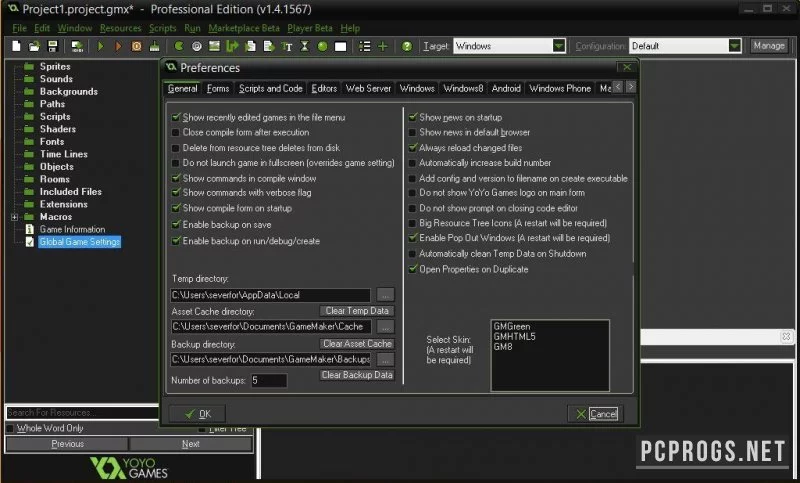Select the GM8 skin in list
Screen dimensions: 800x483
click(x=503, y=347)
